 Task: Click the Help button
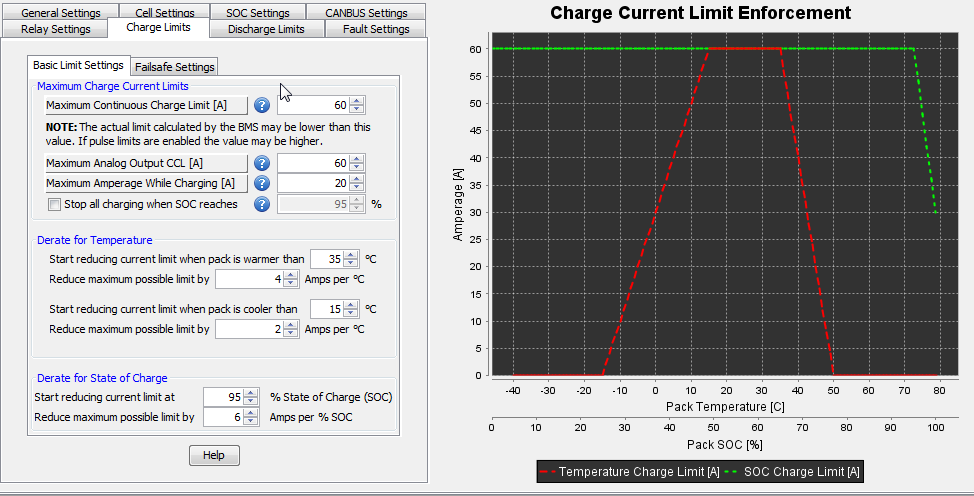coord(214,455)
